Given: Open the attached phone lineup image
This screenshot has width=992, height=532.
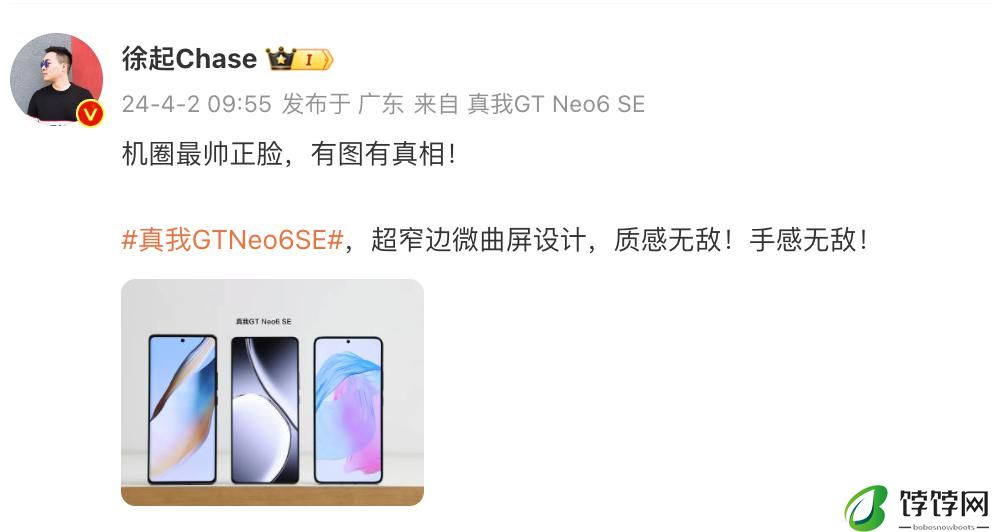Looking at the screenshot, I should coord(272,392).
